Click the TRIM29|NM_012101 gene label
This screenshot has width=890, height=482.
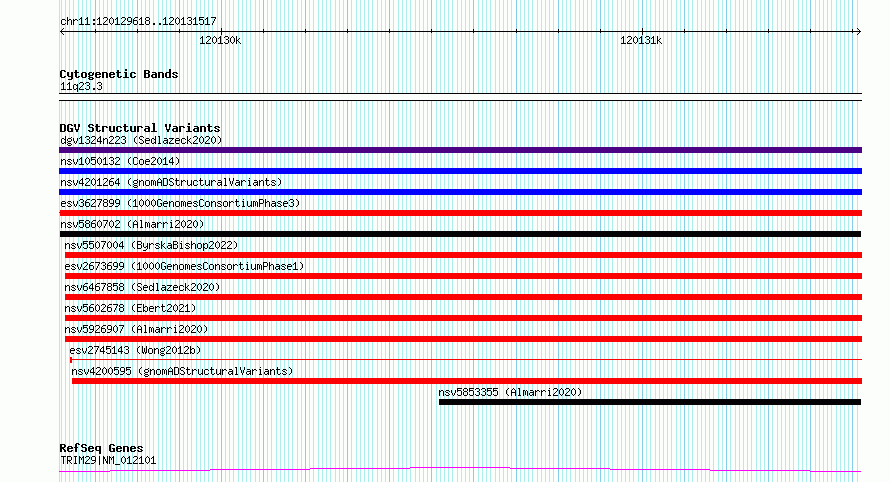point(108,460)
